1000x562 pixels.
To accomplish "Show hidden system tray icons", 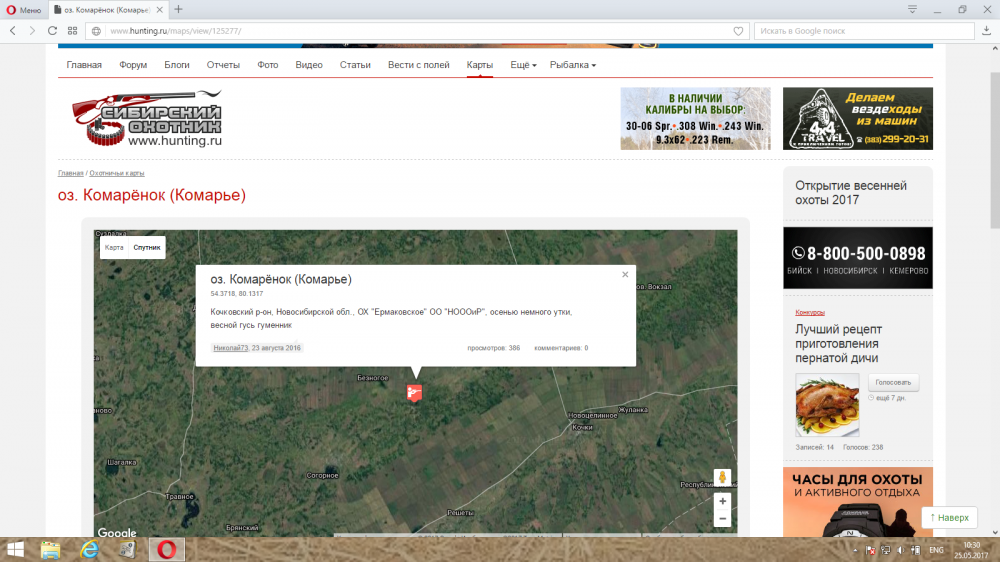I will click(855, 550).
